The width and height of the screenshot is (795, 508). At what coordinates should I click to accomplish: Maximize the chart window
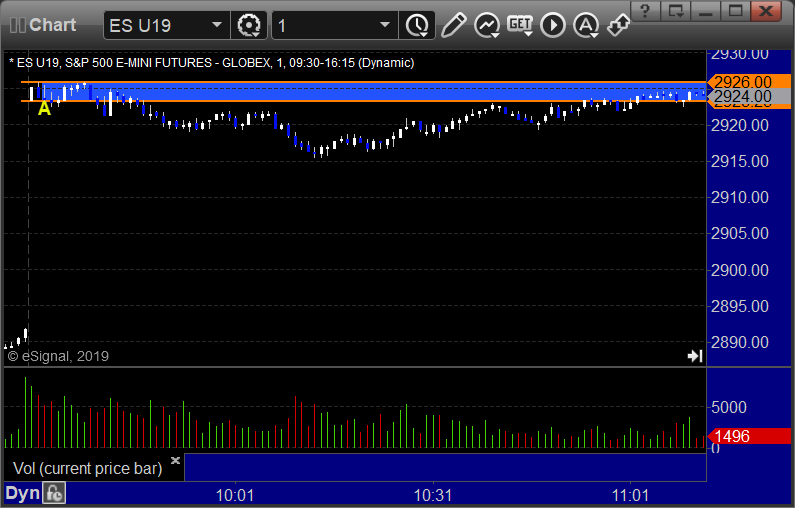tap(735, 10)
